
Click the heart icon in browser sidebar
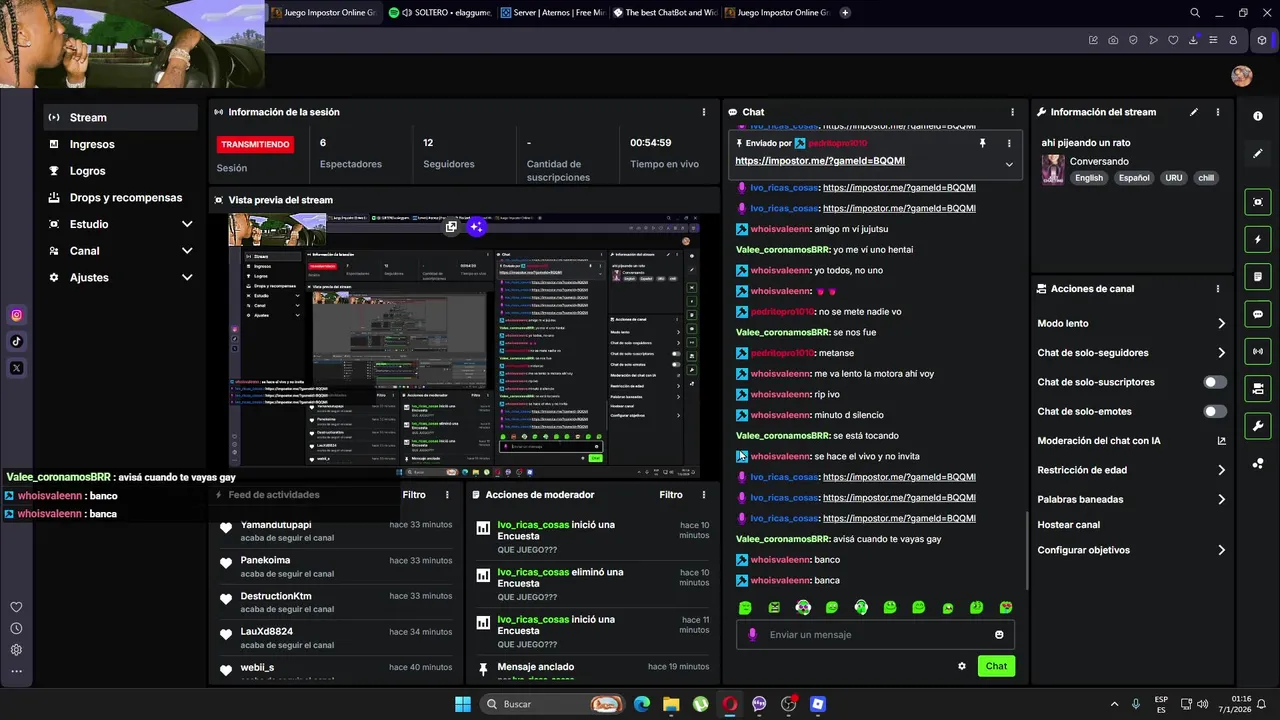click(x=16, y=607)
